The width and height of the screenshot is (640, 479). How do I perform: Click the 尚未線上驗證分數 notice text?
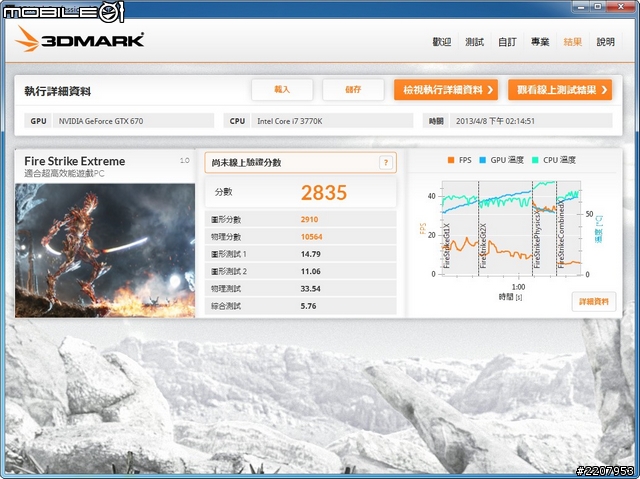point(246,163)
